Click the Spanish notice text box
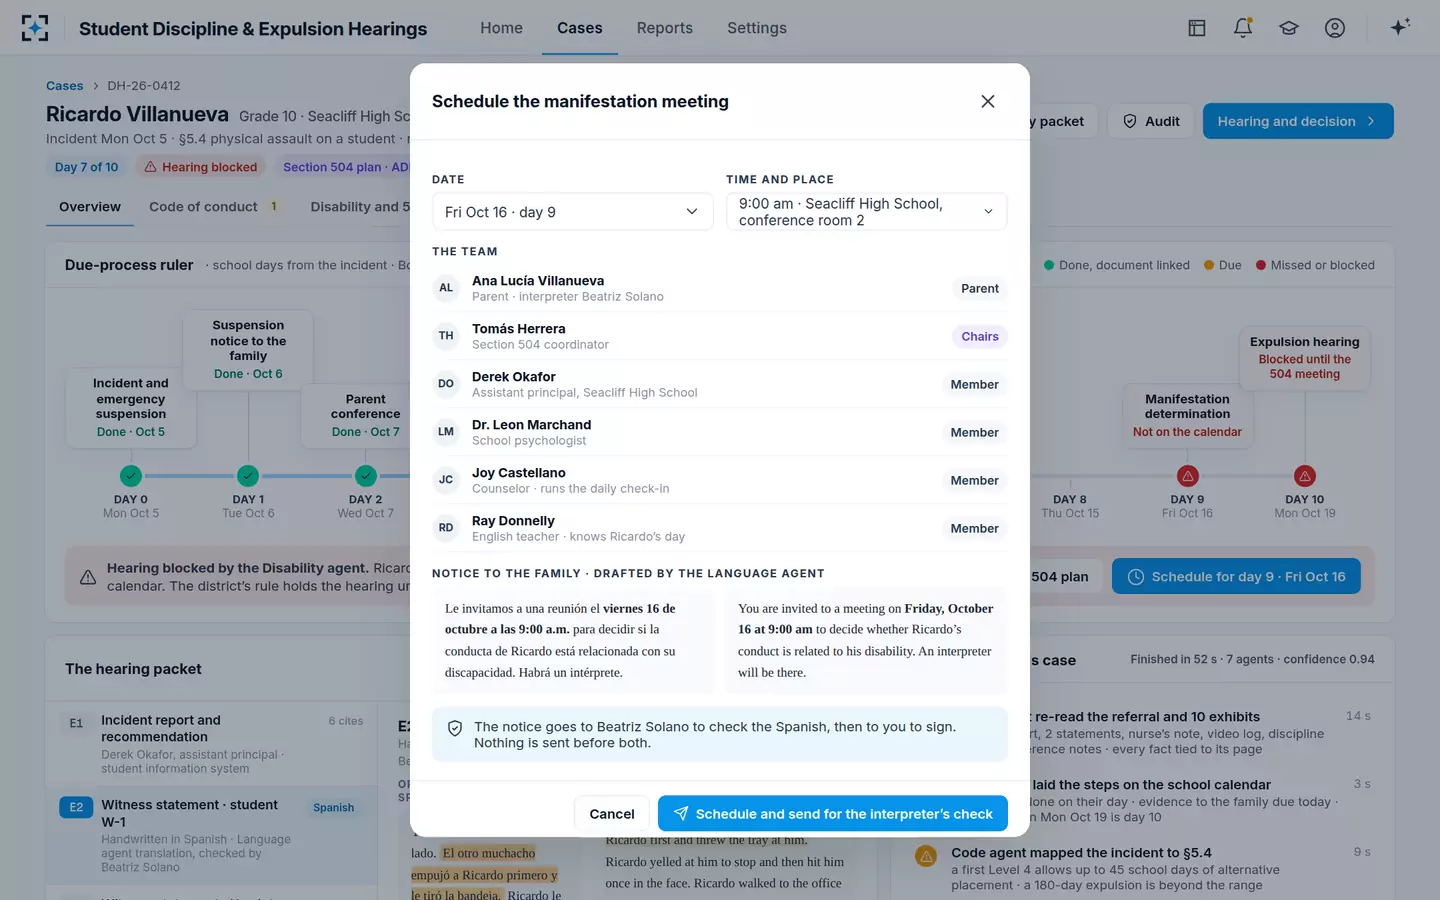 (571, 640)
